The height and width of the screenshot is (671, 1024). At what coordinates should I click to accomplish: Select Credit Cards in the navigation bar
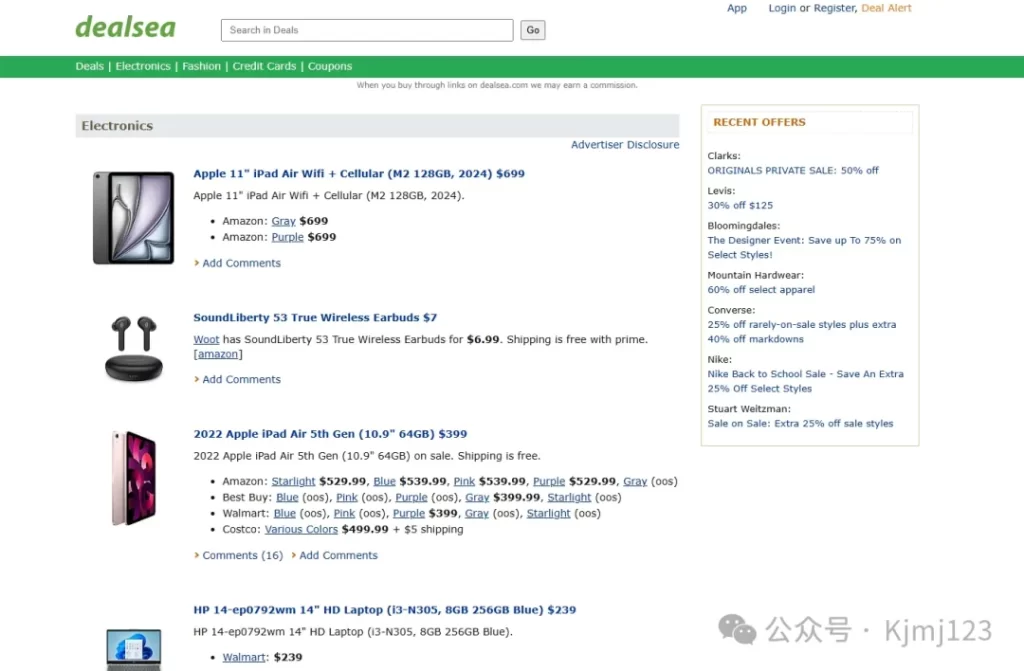click(x=264, y=66)
